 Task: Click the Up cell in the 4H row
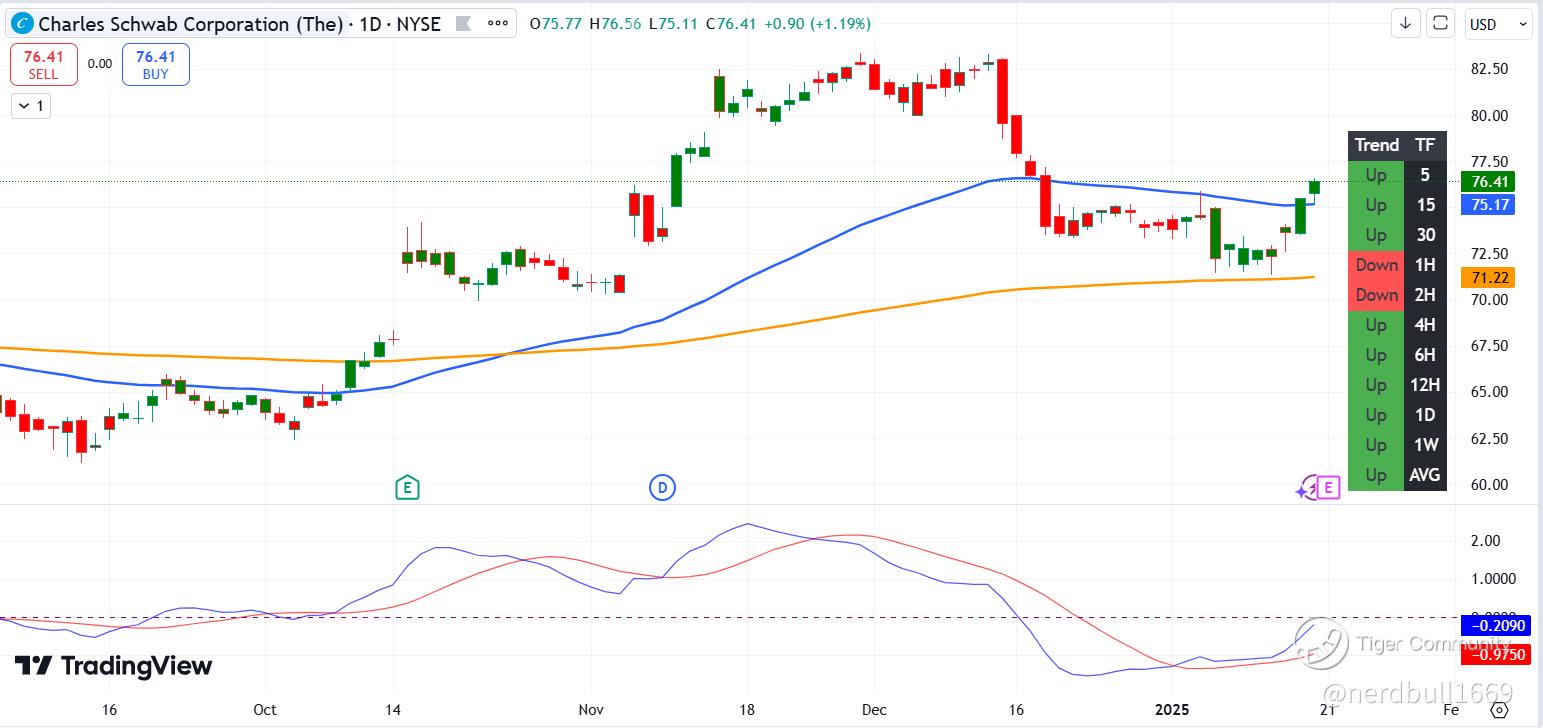1376,325
